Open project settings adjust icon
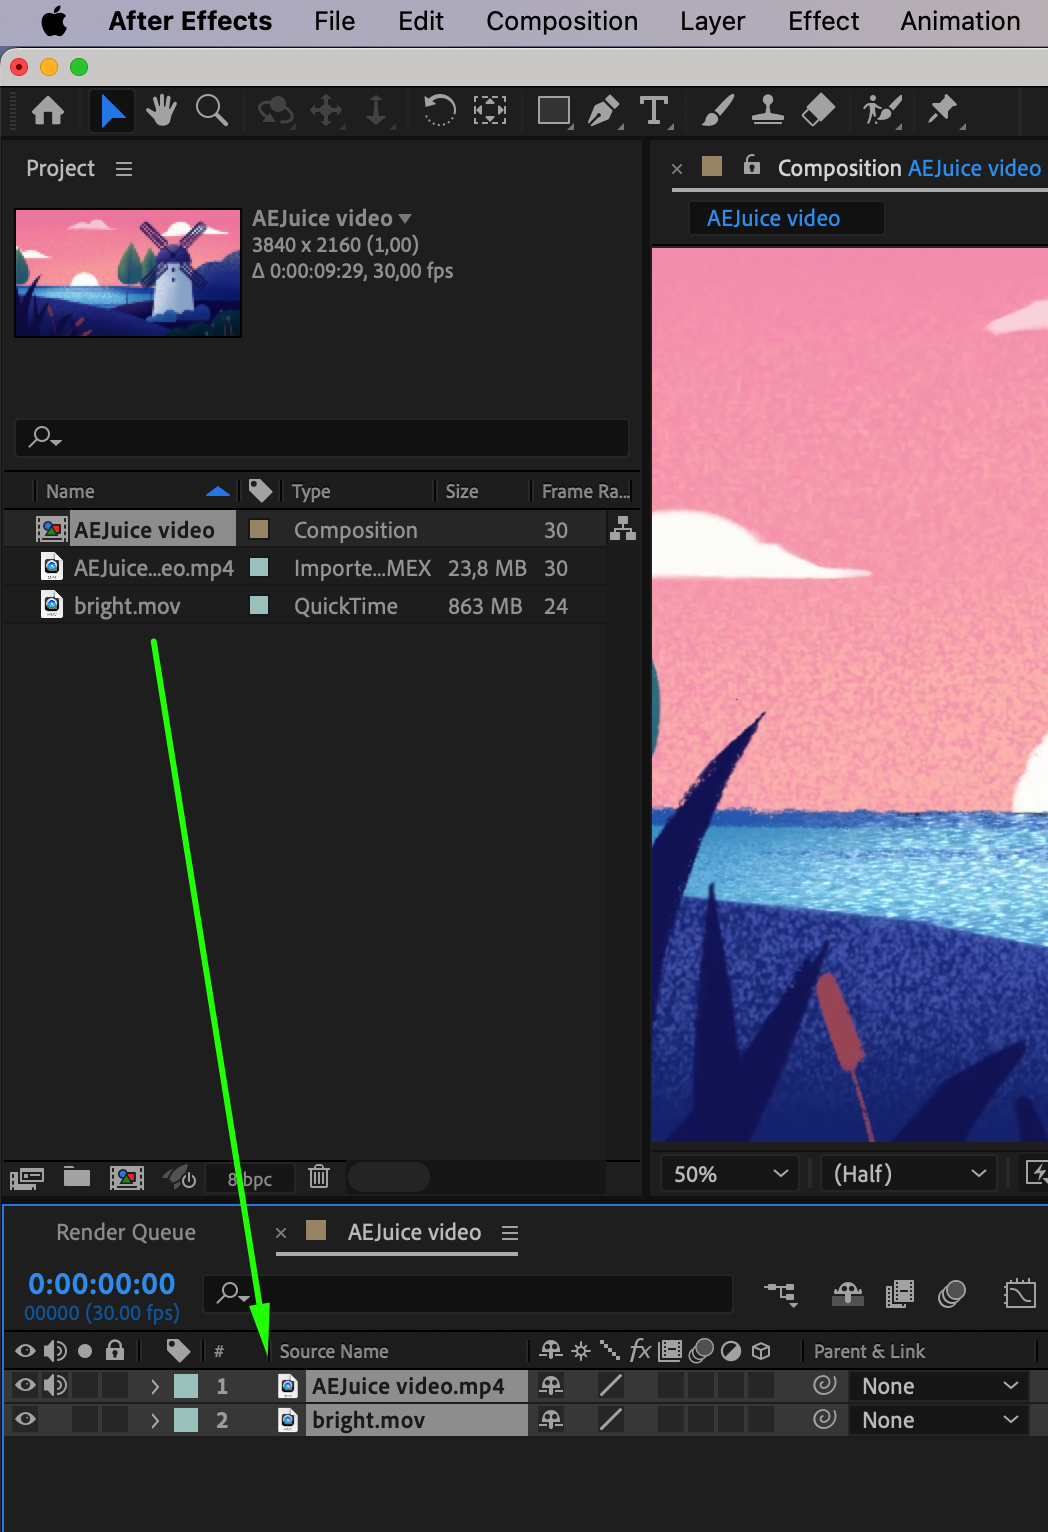 tap(180, 1178)
